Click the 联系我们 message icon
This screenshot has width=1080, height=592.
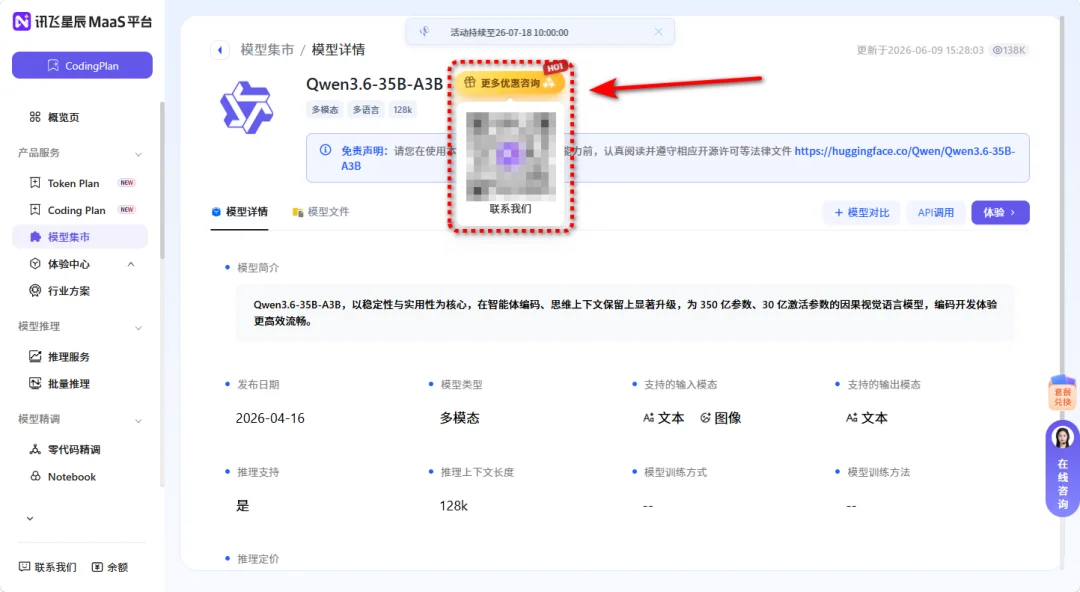pyautogui.click(x=24, y=567)
